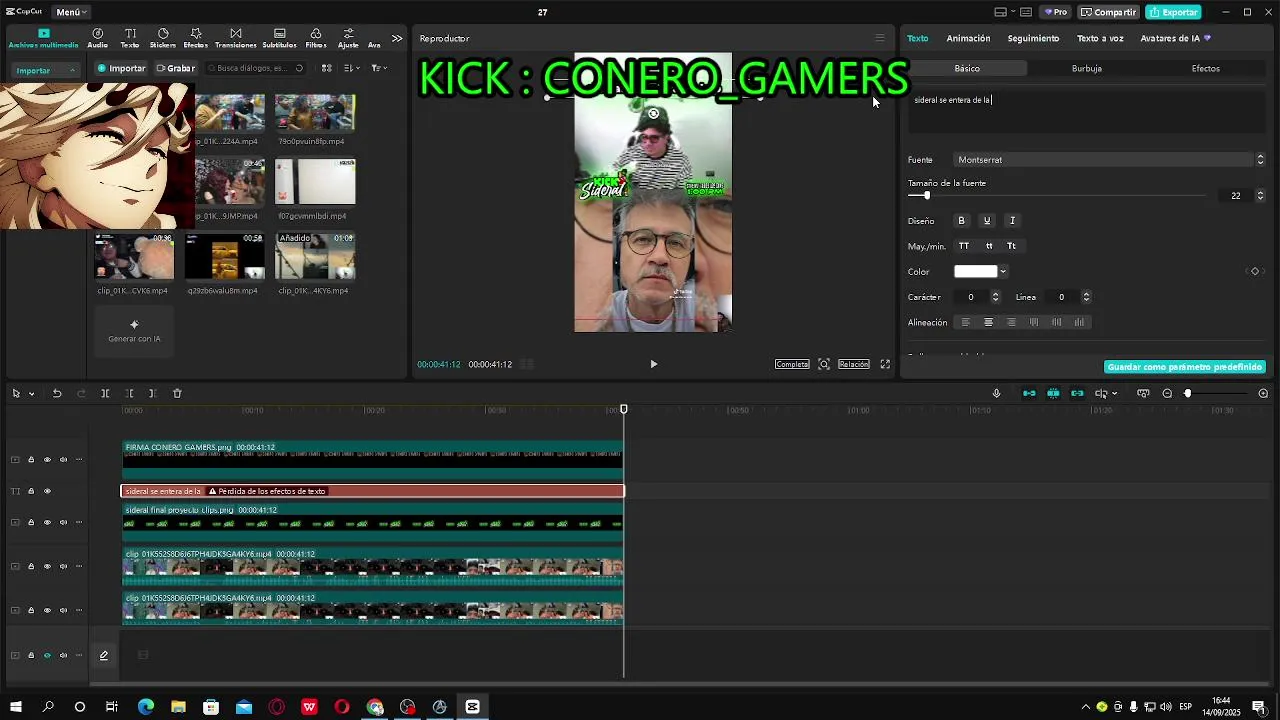
Task: Open the media sort dropdown
Action: 351,68
